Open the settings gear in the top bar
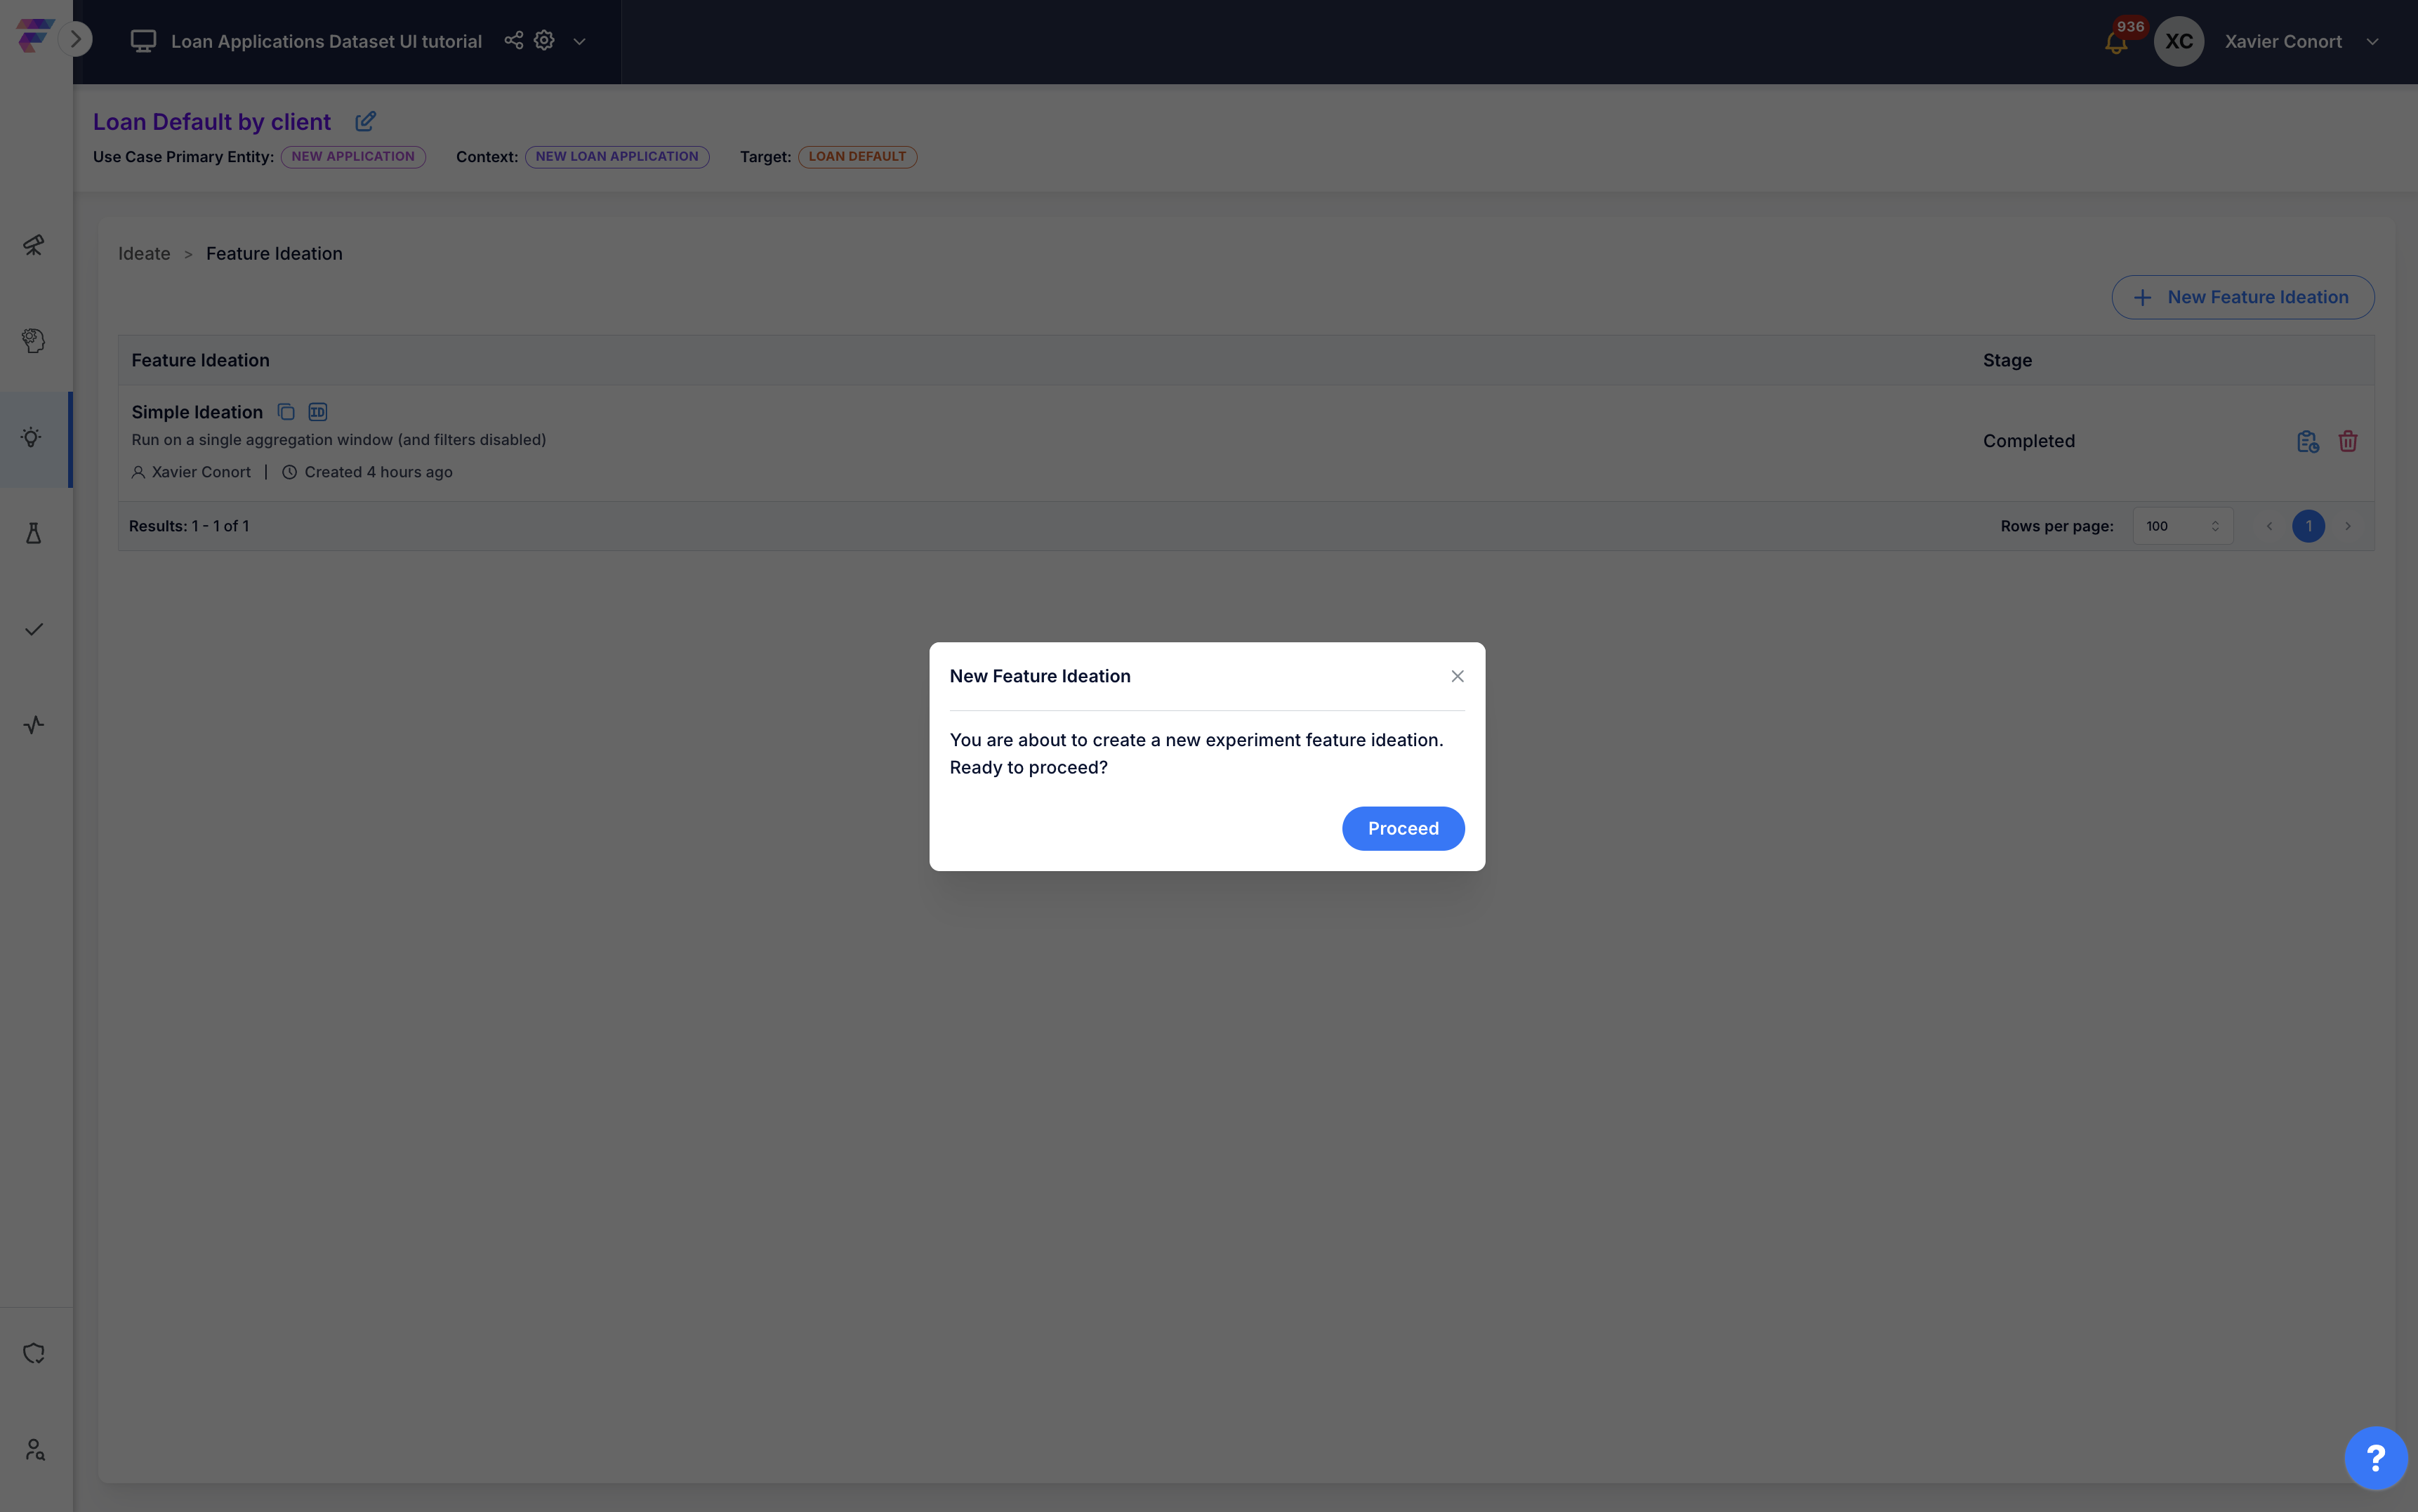 click(544, 40)
